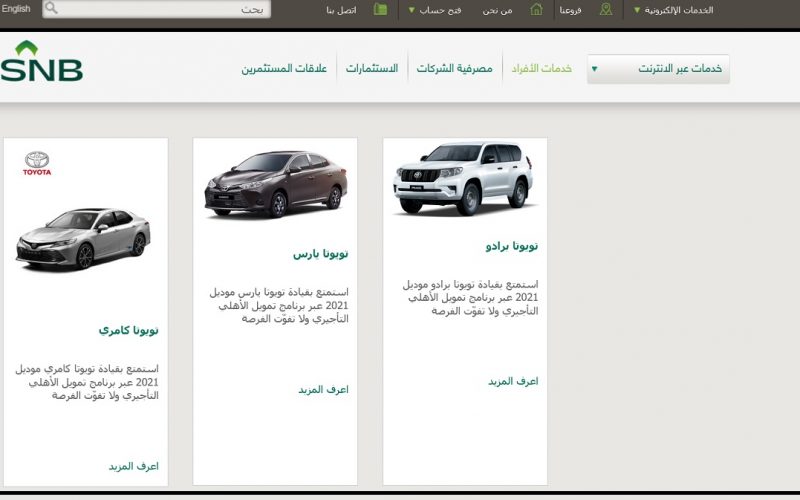Focus the بحث search field
The height and width of the screenshot is (500, 800).
pyautogui.click(x=156, y=9)
